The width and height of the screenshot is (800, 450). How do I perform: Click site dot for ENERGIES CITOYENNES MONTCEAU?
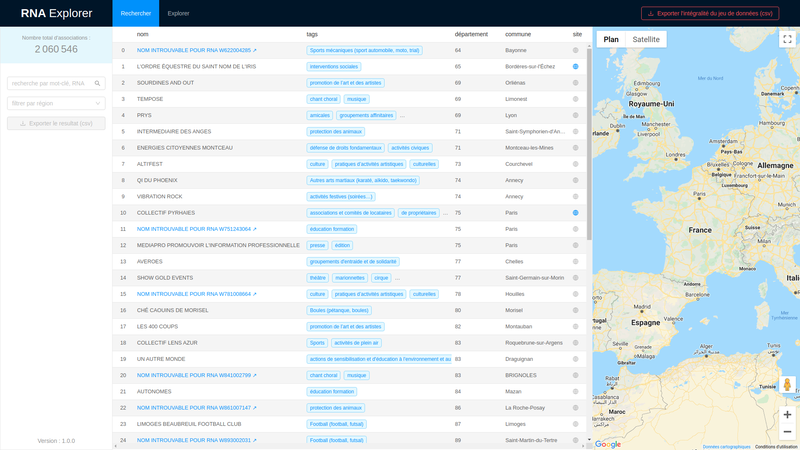[576, 147]
